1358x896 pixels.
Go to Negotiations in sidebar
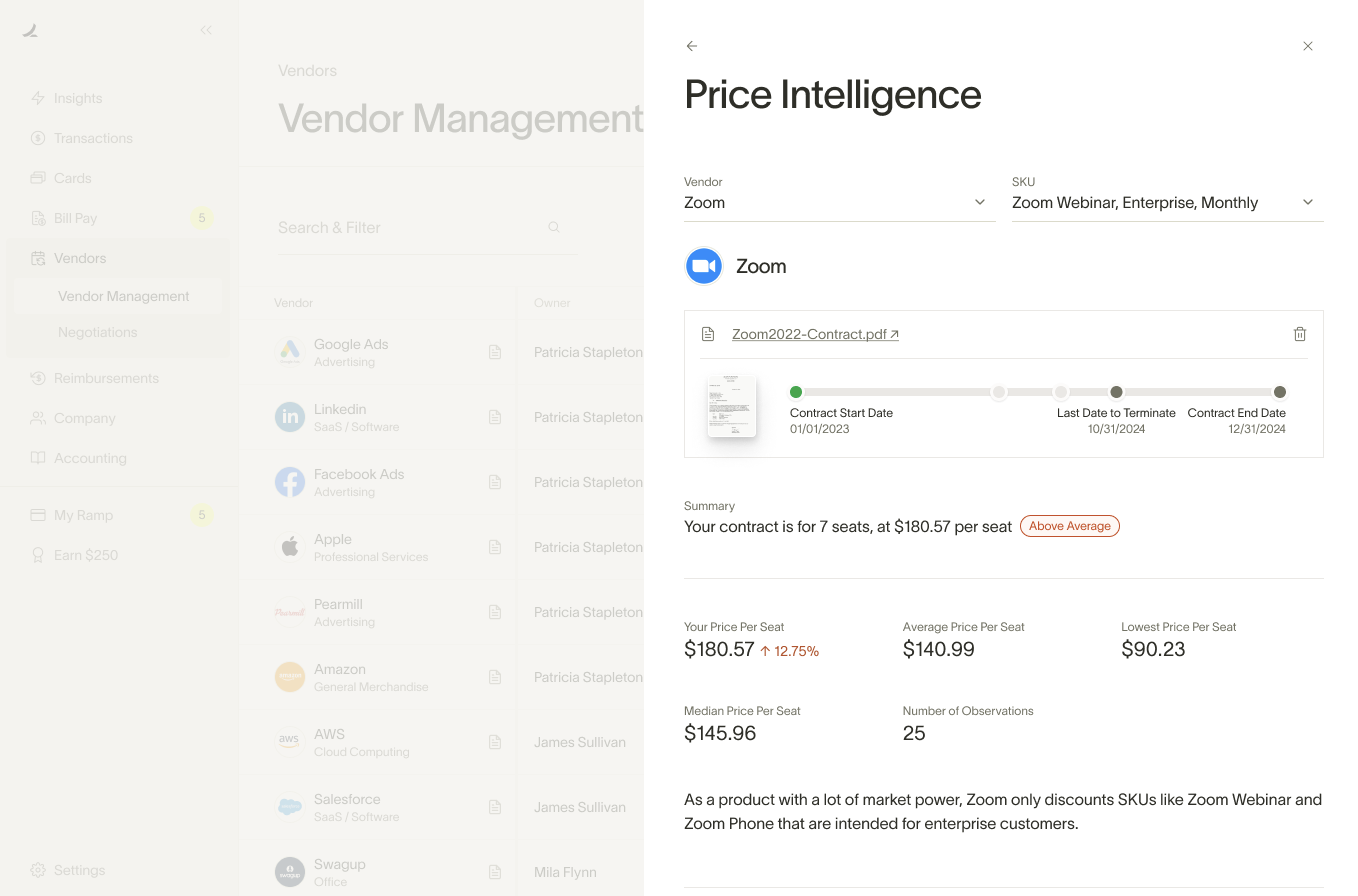97,332
